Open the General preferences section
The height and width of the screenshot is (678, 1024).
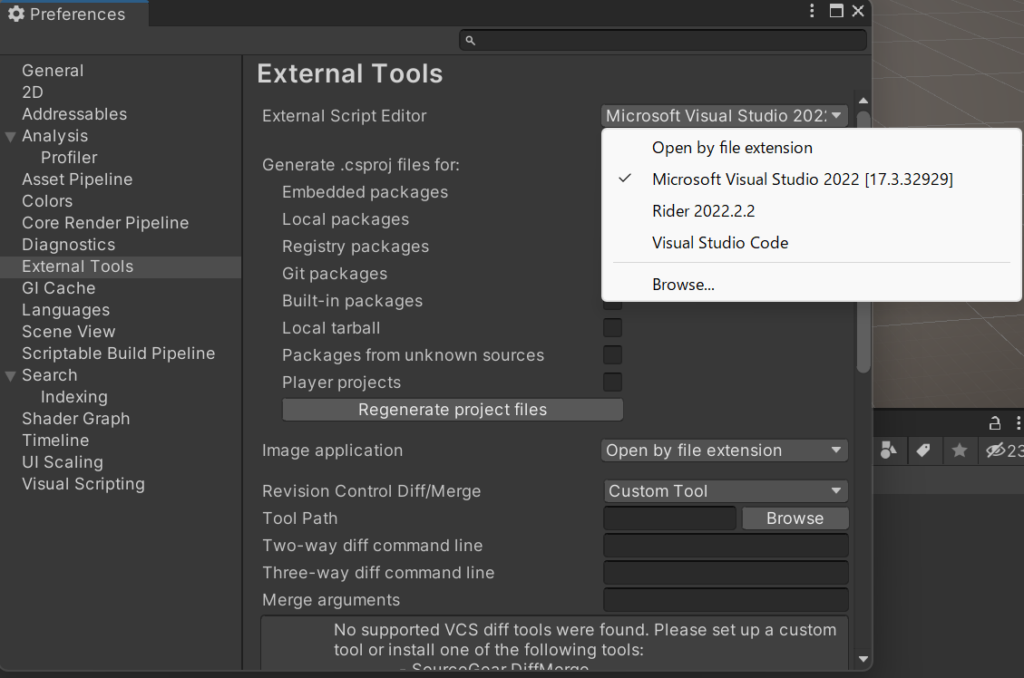tap(53, 71)
